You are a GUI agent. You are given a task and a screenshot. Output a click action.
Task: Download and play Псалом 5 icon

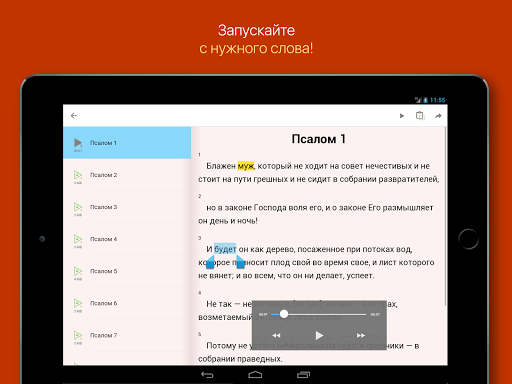coord(78,271)
